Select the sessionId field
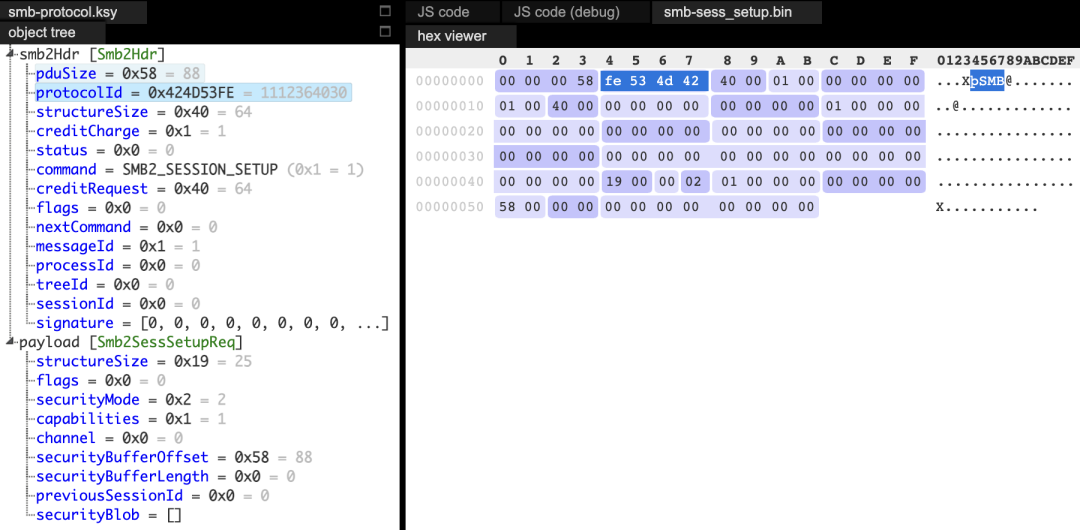This screenshot has height=530, width=1080. 118,303
